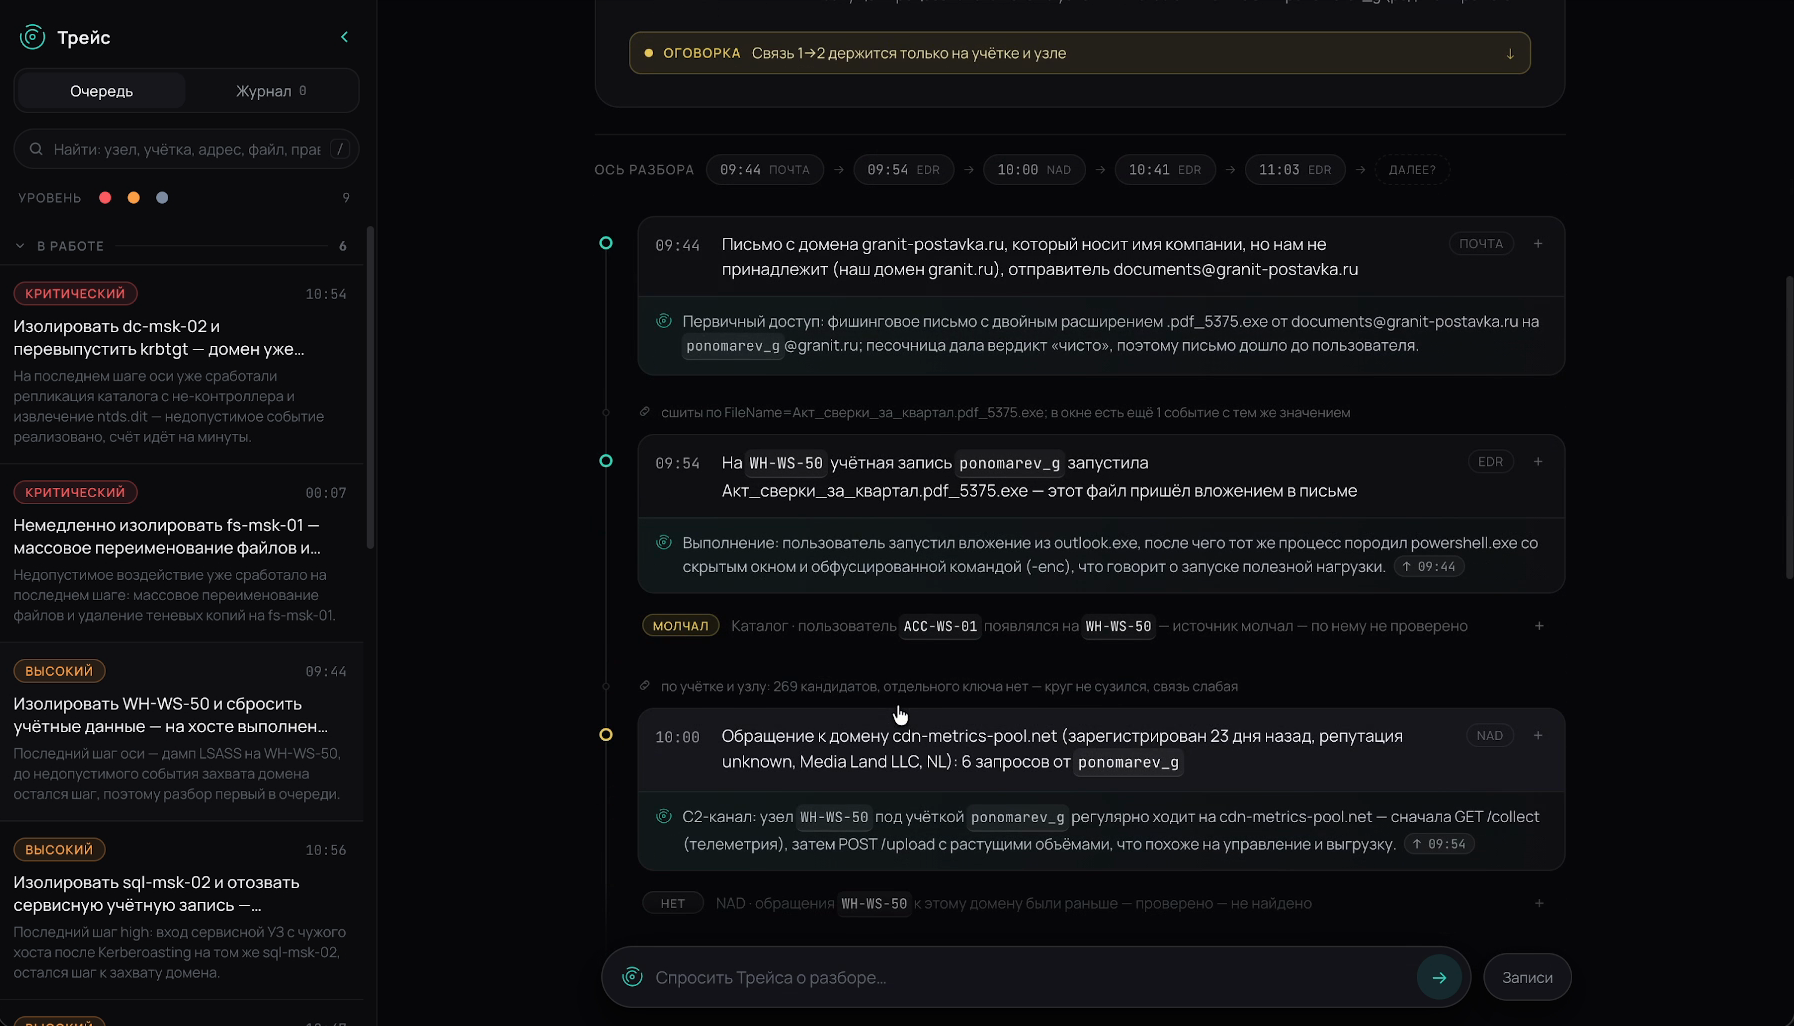Click the НЕТ status badge

[x=673, y=903]
